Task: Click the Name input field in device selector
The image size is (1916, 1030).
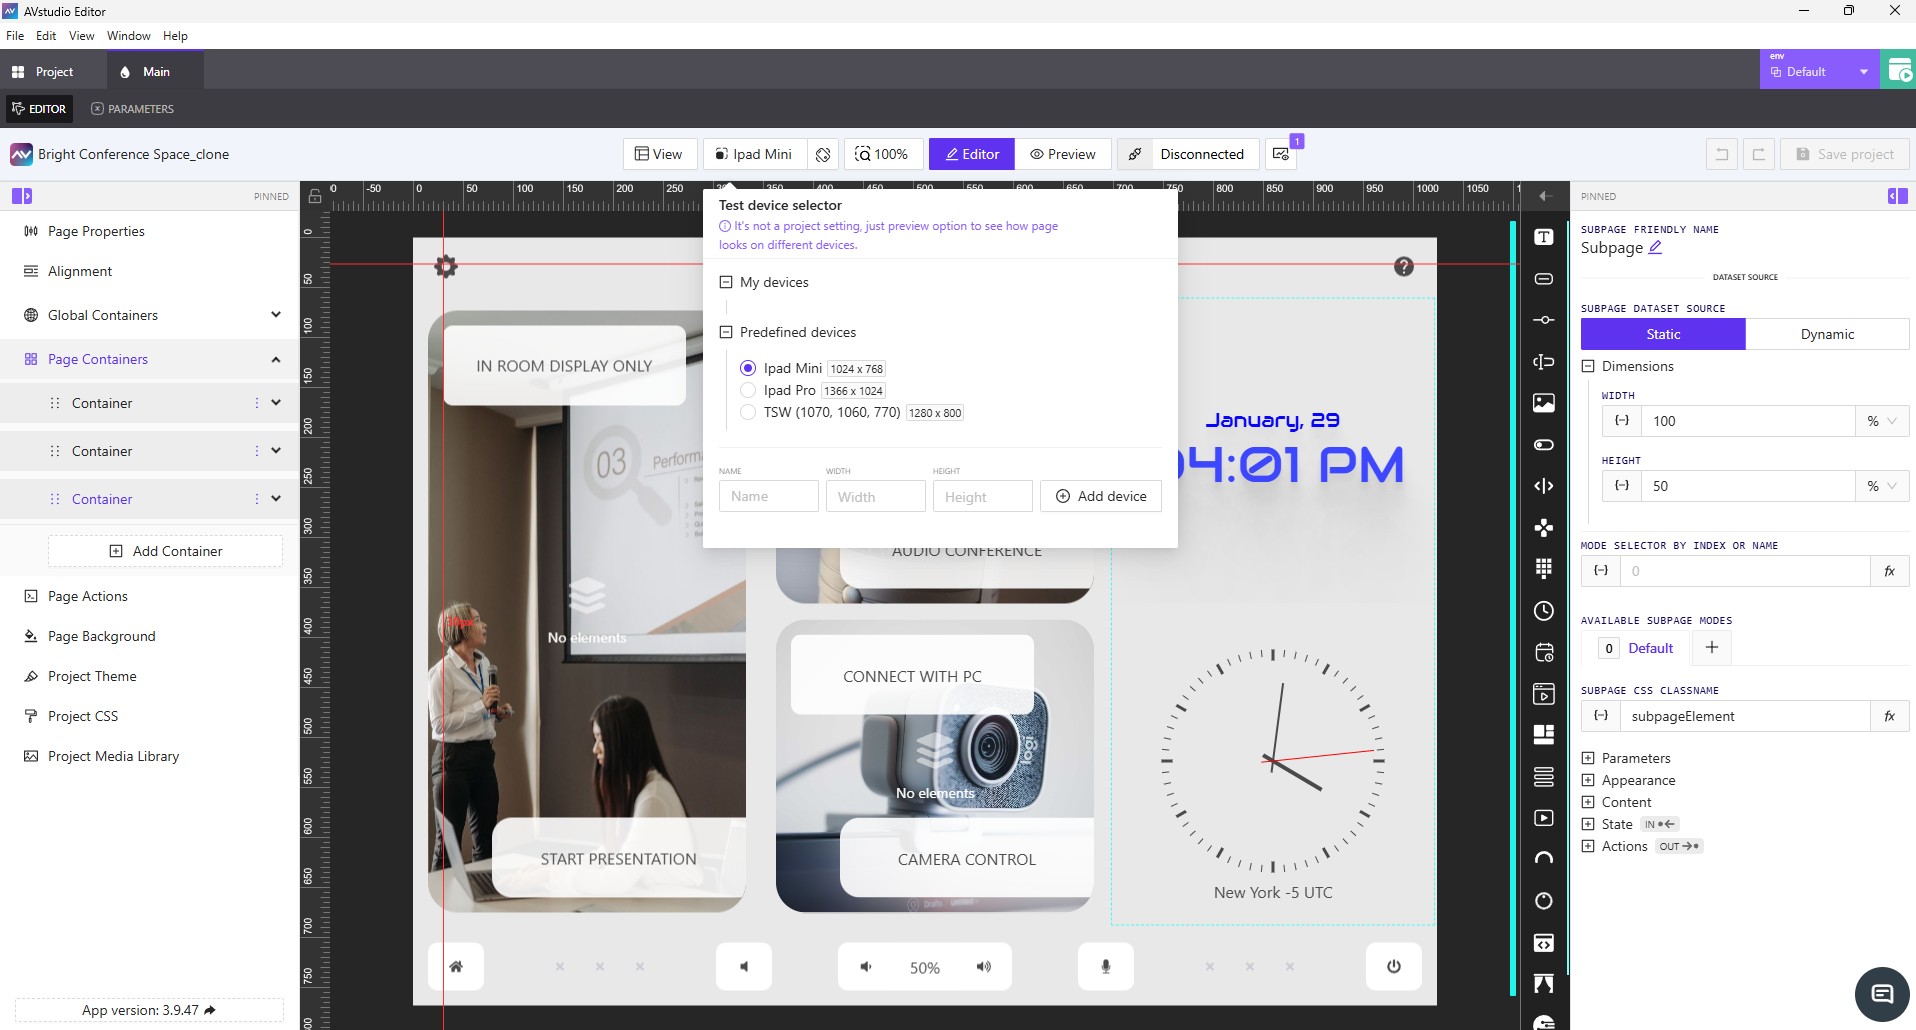Action: pyautogui.click(x=768, y=496)
